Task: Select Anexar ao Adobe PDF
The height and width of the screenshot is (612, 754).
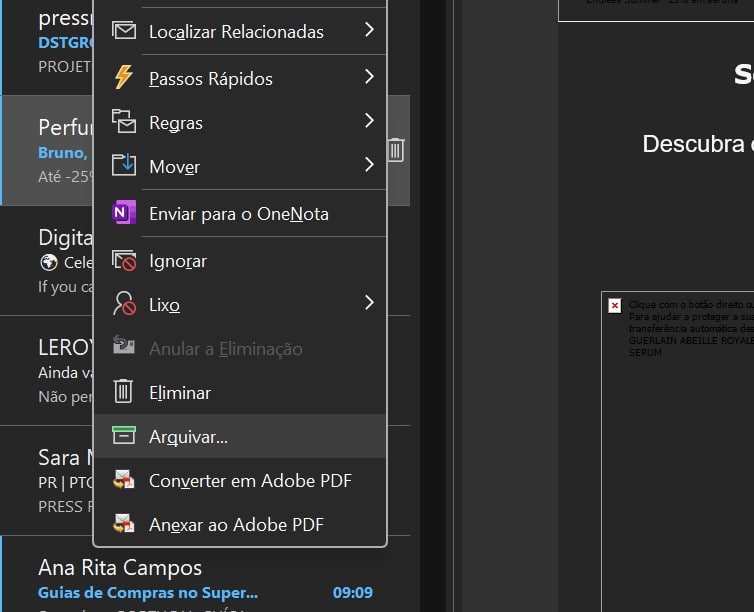Action: coord(240,525)
